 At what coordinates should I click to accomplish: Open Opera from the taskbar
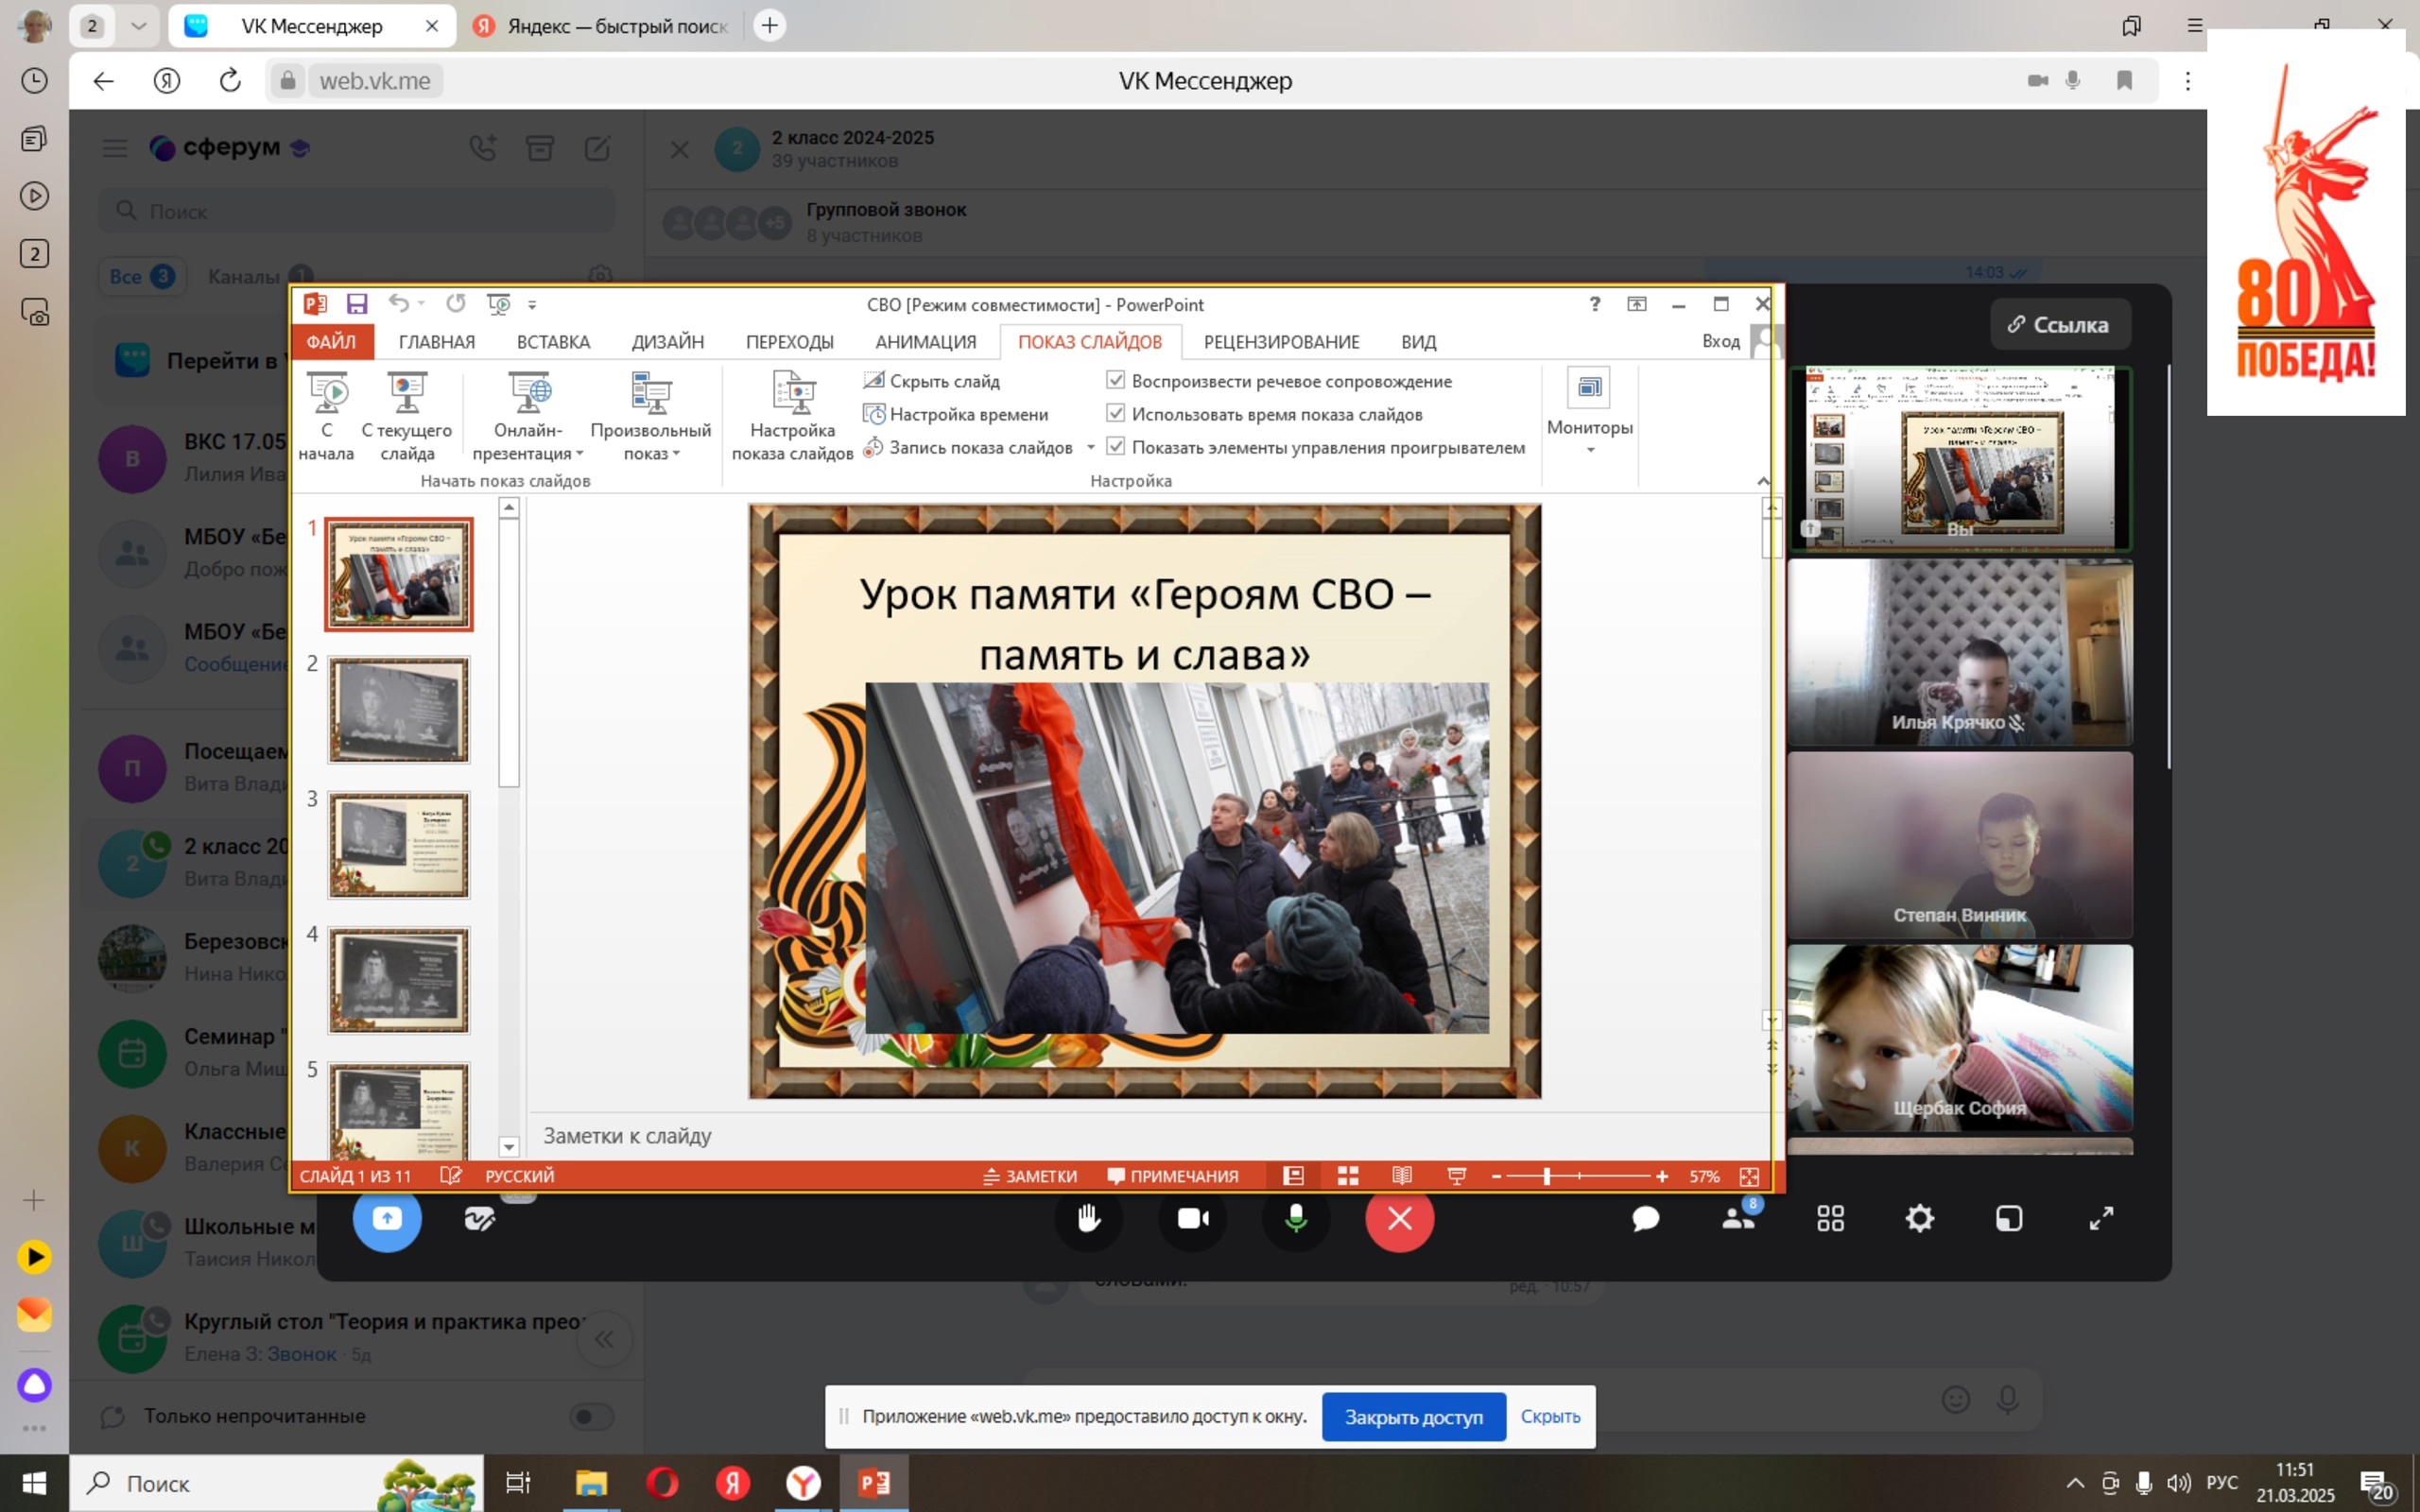662,1483
